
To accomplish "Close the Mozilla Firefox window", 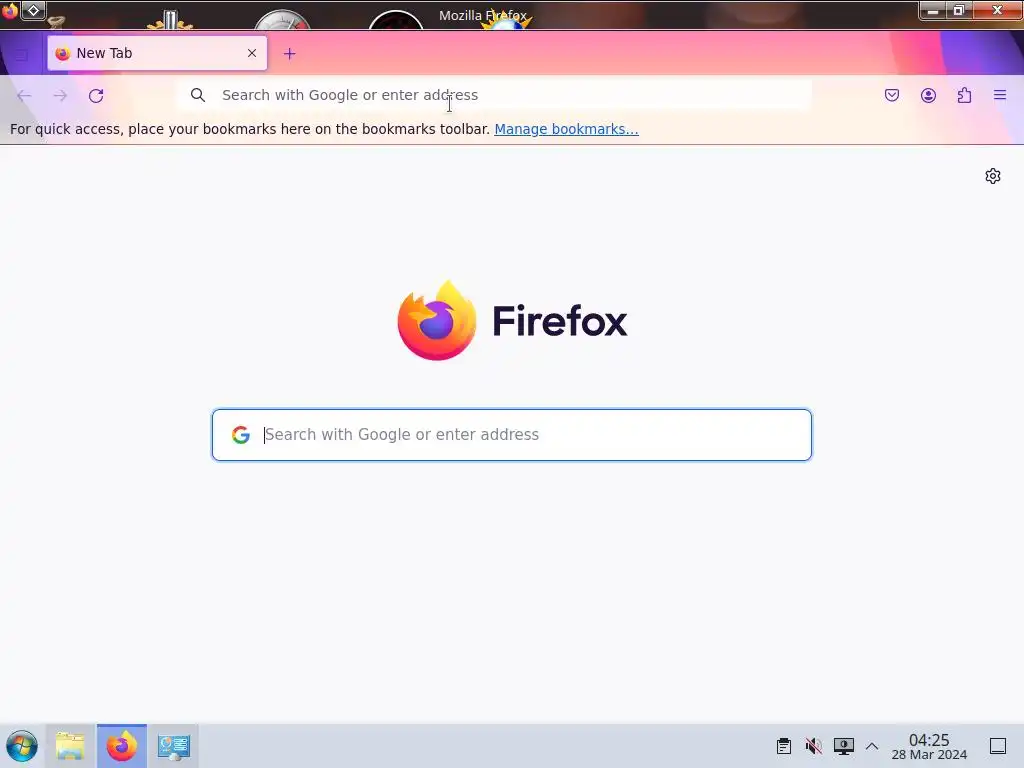I will [997, 10].
